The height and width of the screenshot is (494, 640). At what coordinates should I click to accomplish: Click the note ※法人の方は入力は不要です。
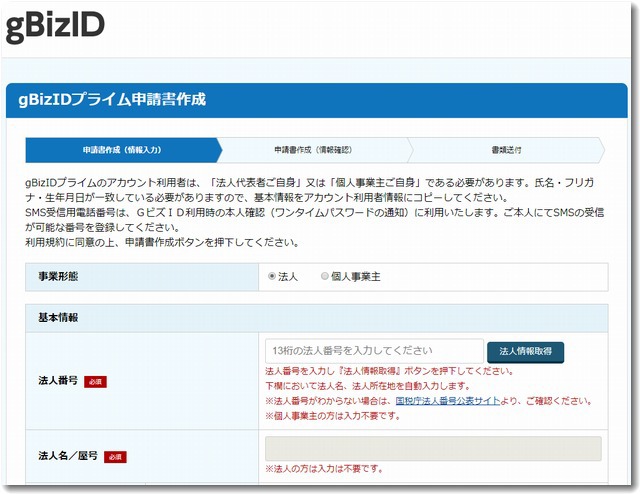coord(324,469)
